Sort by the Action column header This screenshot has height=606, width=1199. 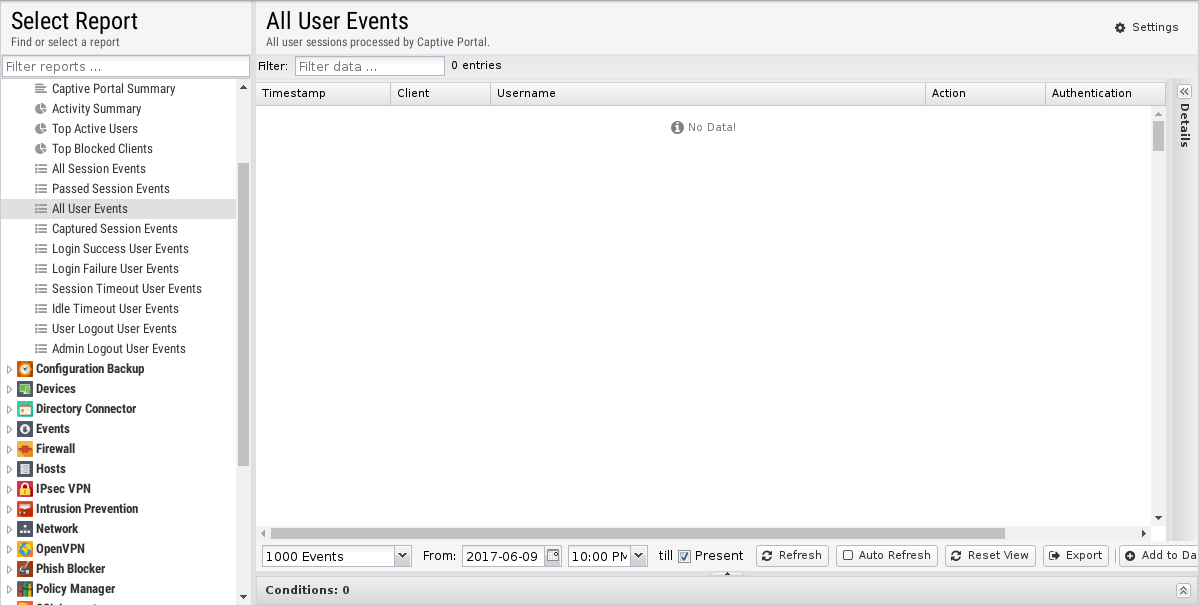point(985,93)
